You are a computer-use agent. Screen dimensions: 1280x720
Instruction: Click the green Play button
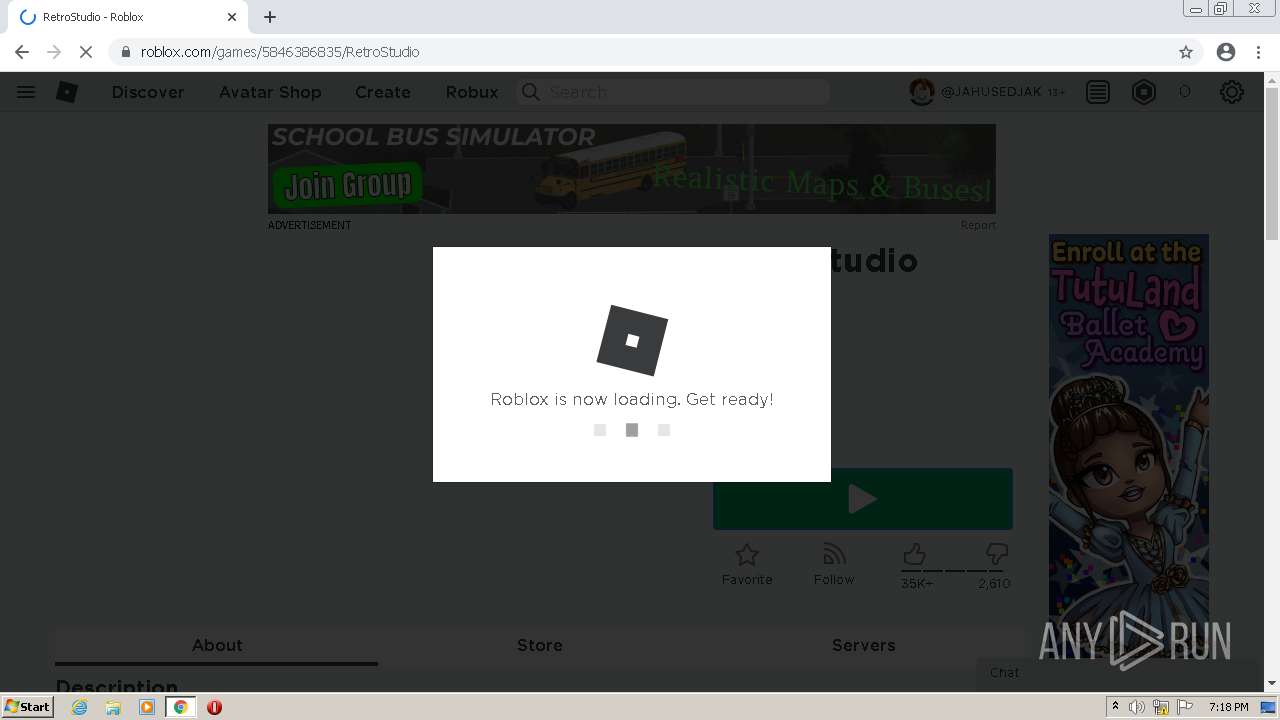(x=863, y=499)
